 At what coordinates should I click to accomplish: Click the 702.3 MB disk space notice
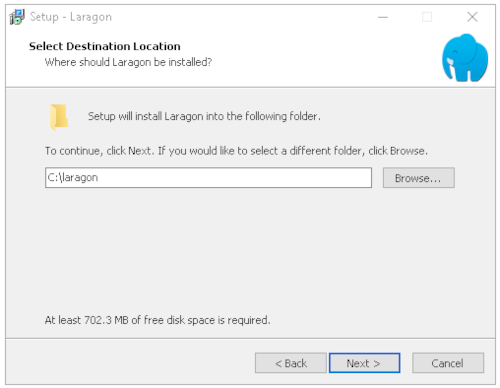157,320
